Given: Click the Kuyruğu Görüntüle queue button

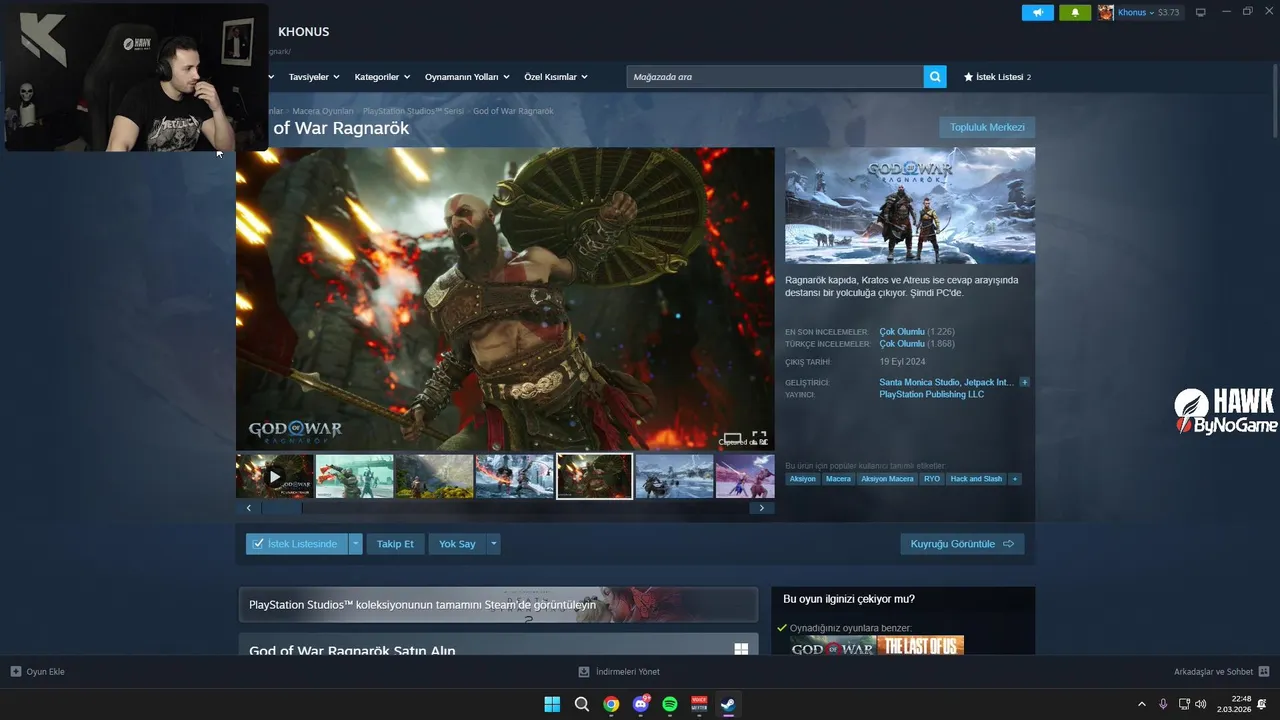Looking at the screenshot, I should pos(962,544).
